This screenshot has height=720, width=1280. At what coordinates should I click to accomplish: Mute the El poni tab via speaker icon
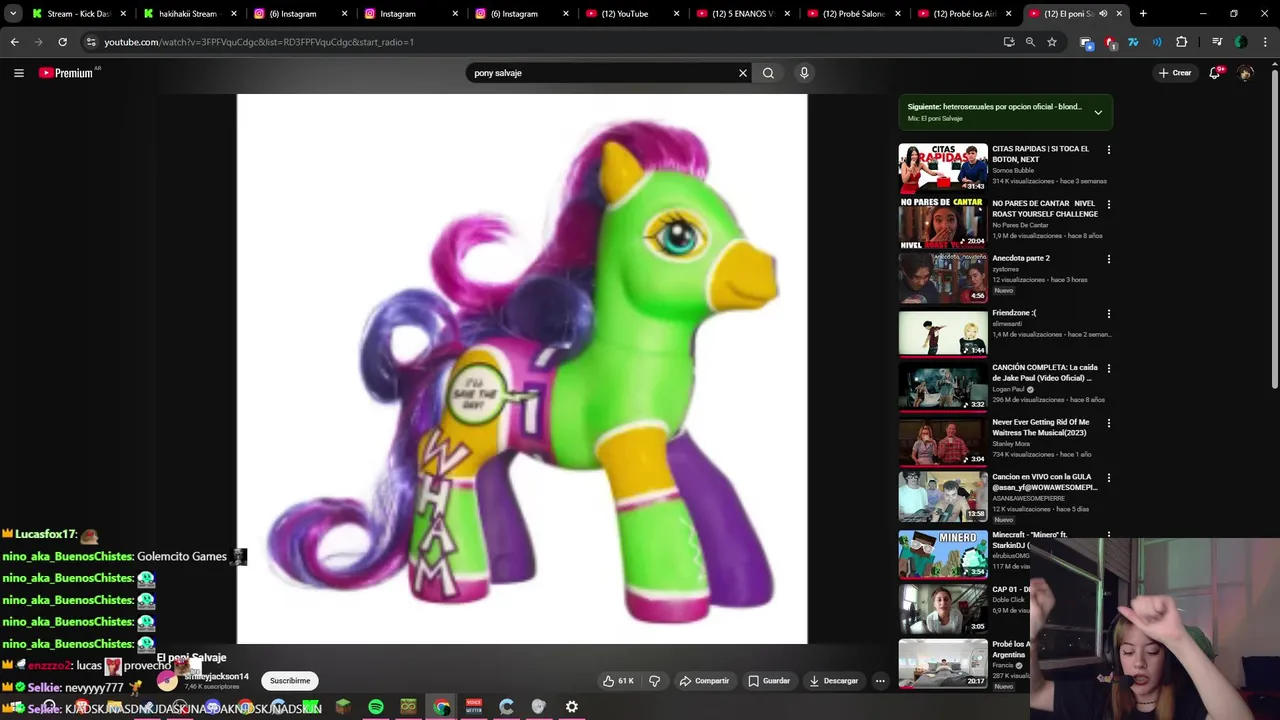pyautogui.click(x=1103, y=14)
